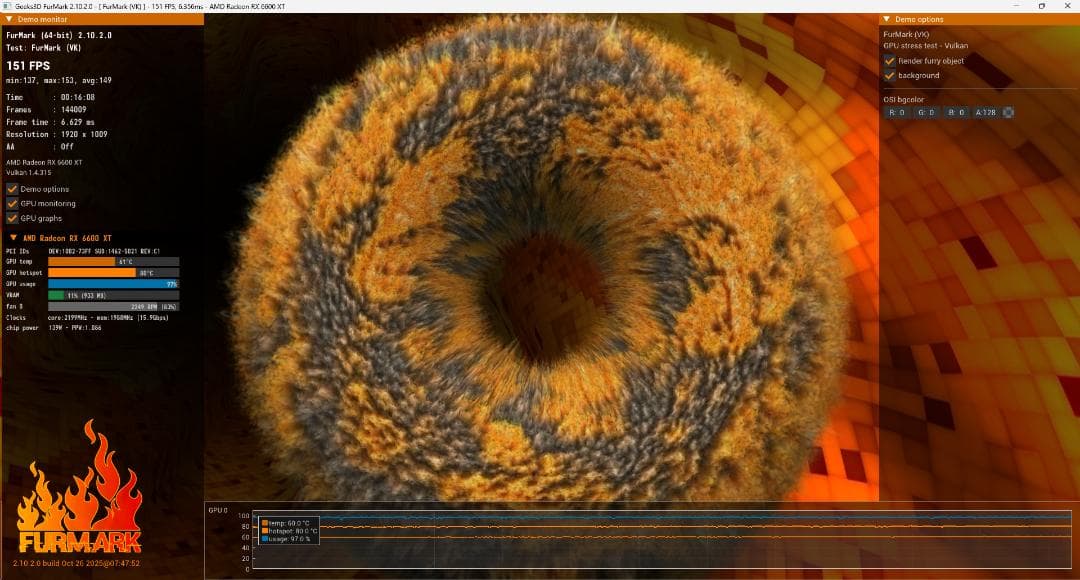Viewport: 1080px width, 580px height.
Task: Click the blue GPU usage bar
Action: coord(113,284)
